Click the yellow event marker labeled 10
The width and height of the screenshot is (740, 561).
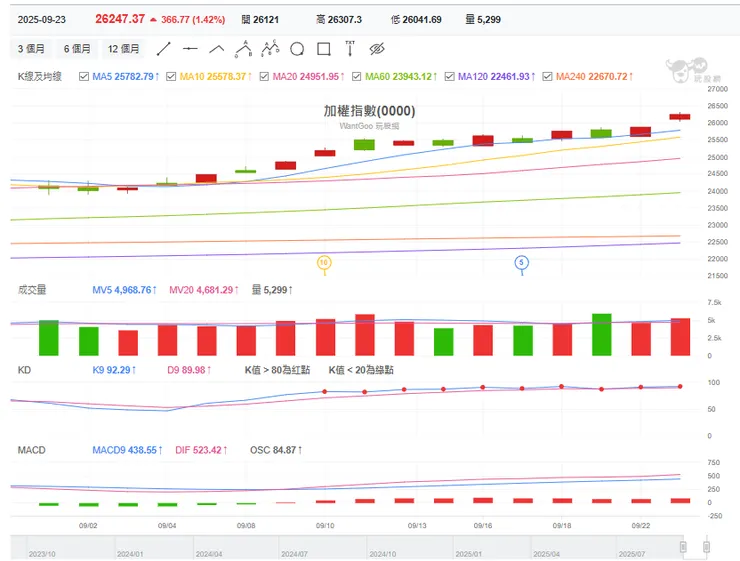pyautogui.click(x=324, y=263)
